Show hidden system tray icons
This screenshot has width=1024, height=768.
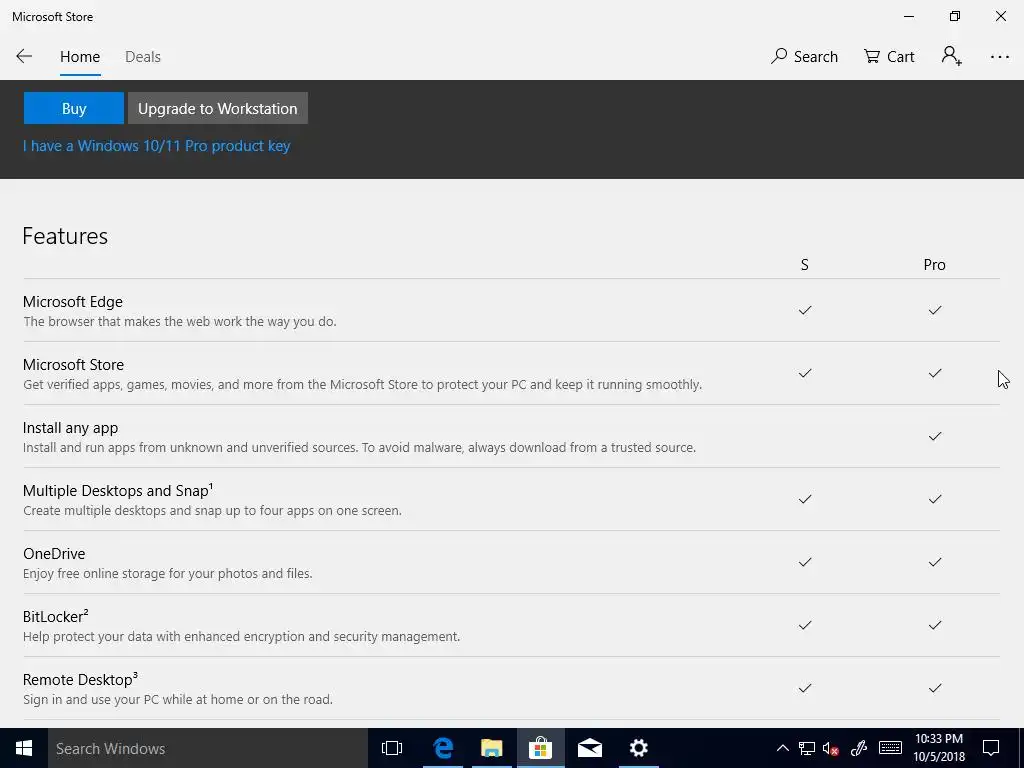[782, 748]
